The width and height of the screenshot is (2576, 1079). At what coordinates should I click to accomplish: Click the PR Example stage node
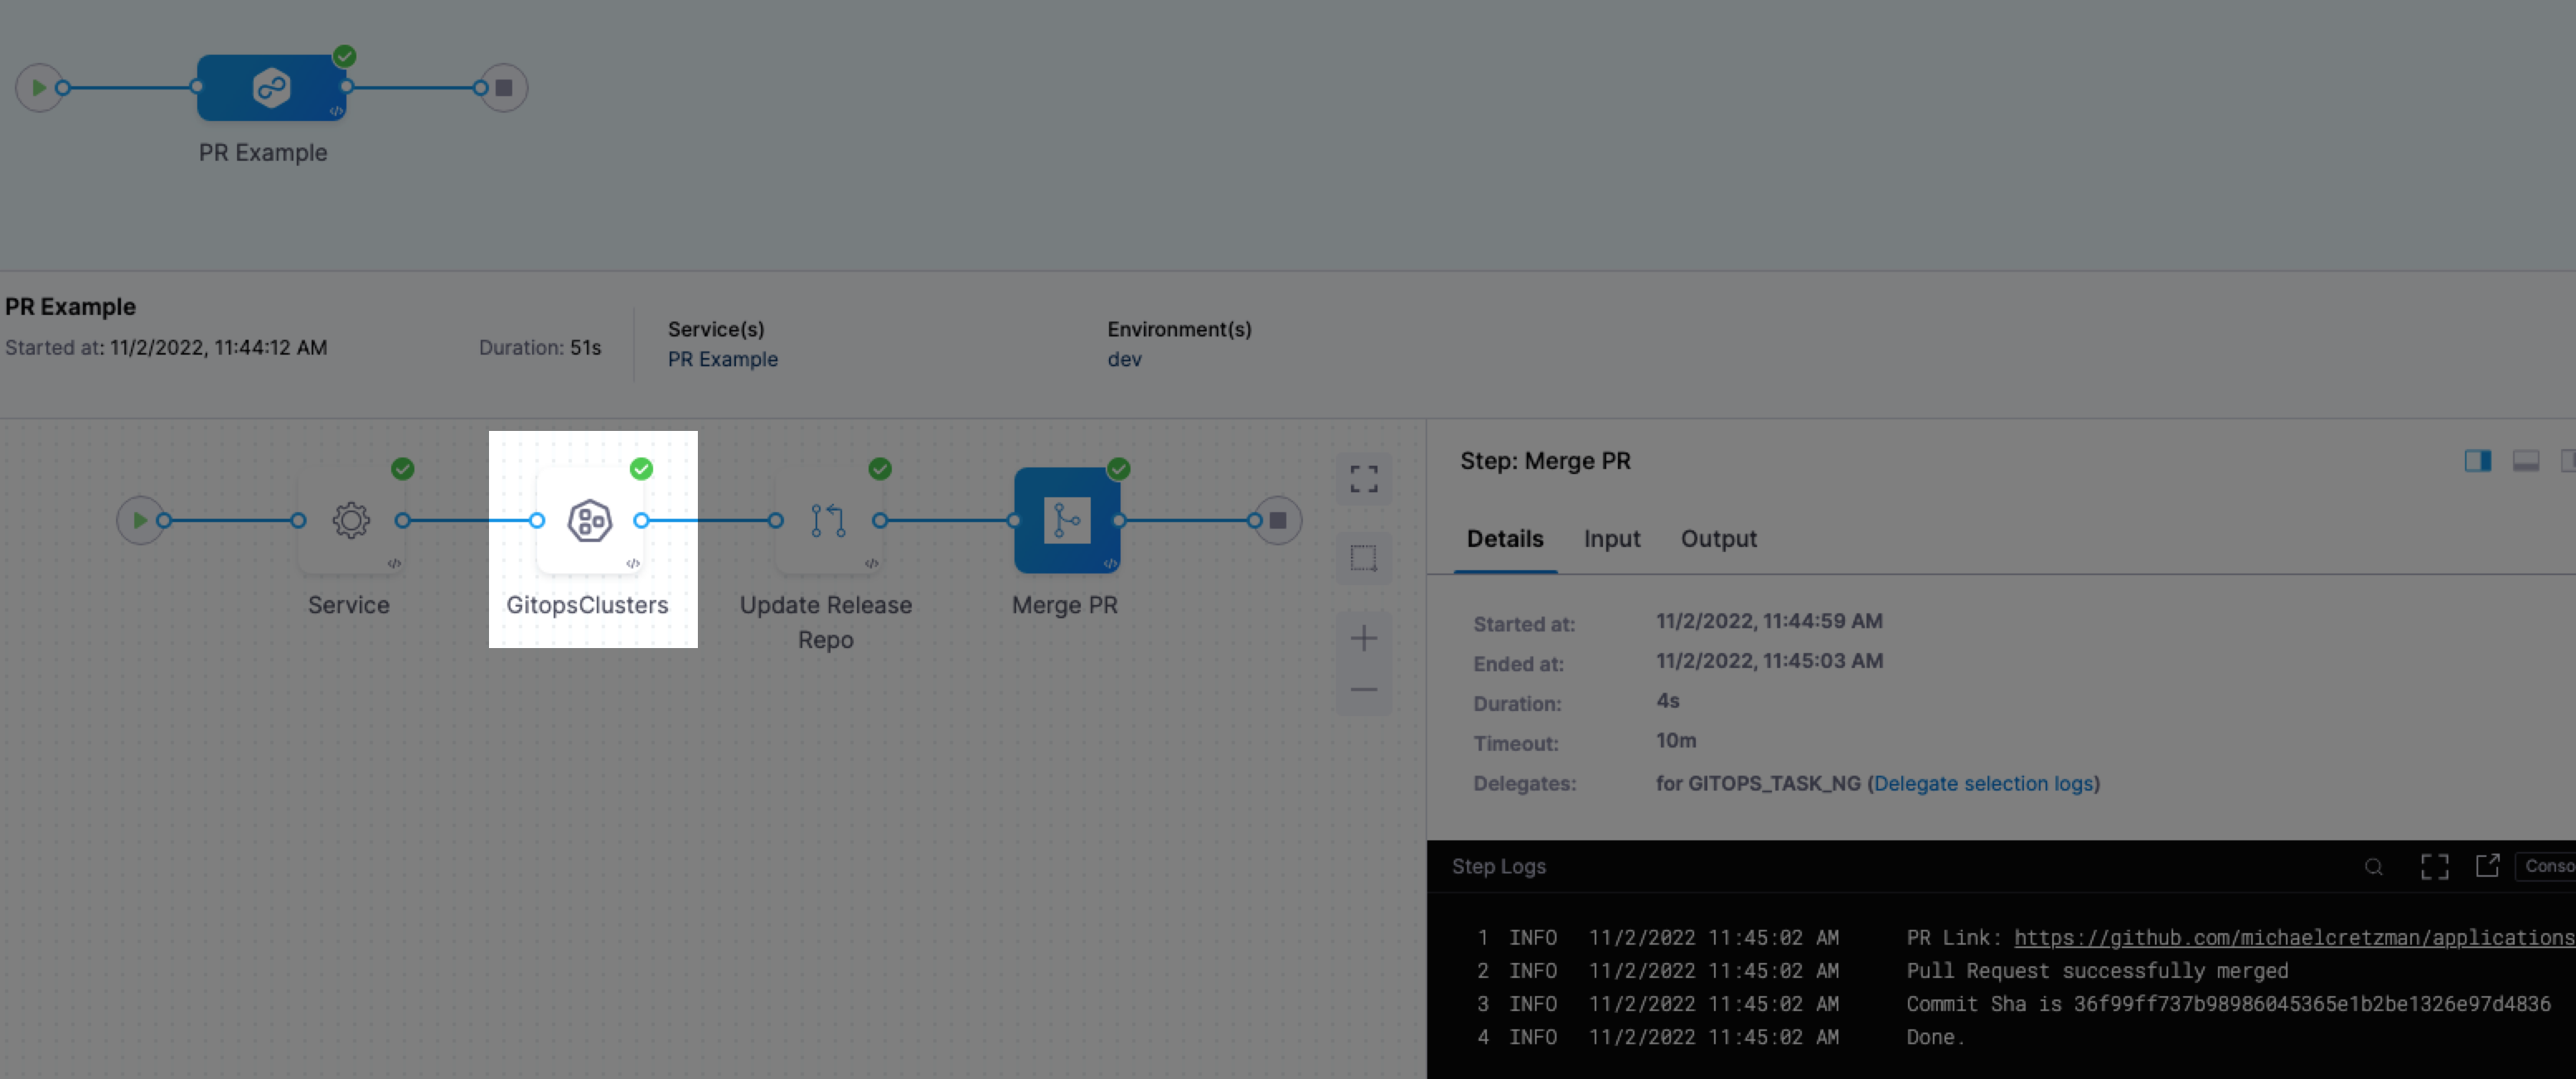coord(271,88)
